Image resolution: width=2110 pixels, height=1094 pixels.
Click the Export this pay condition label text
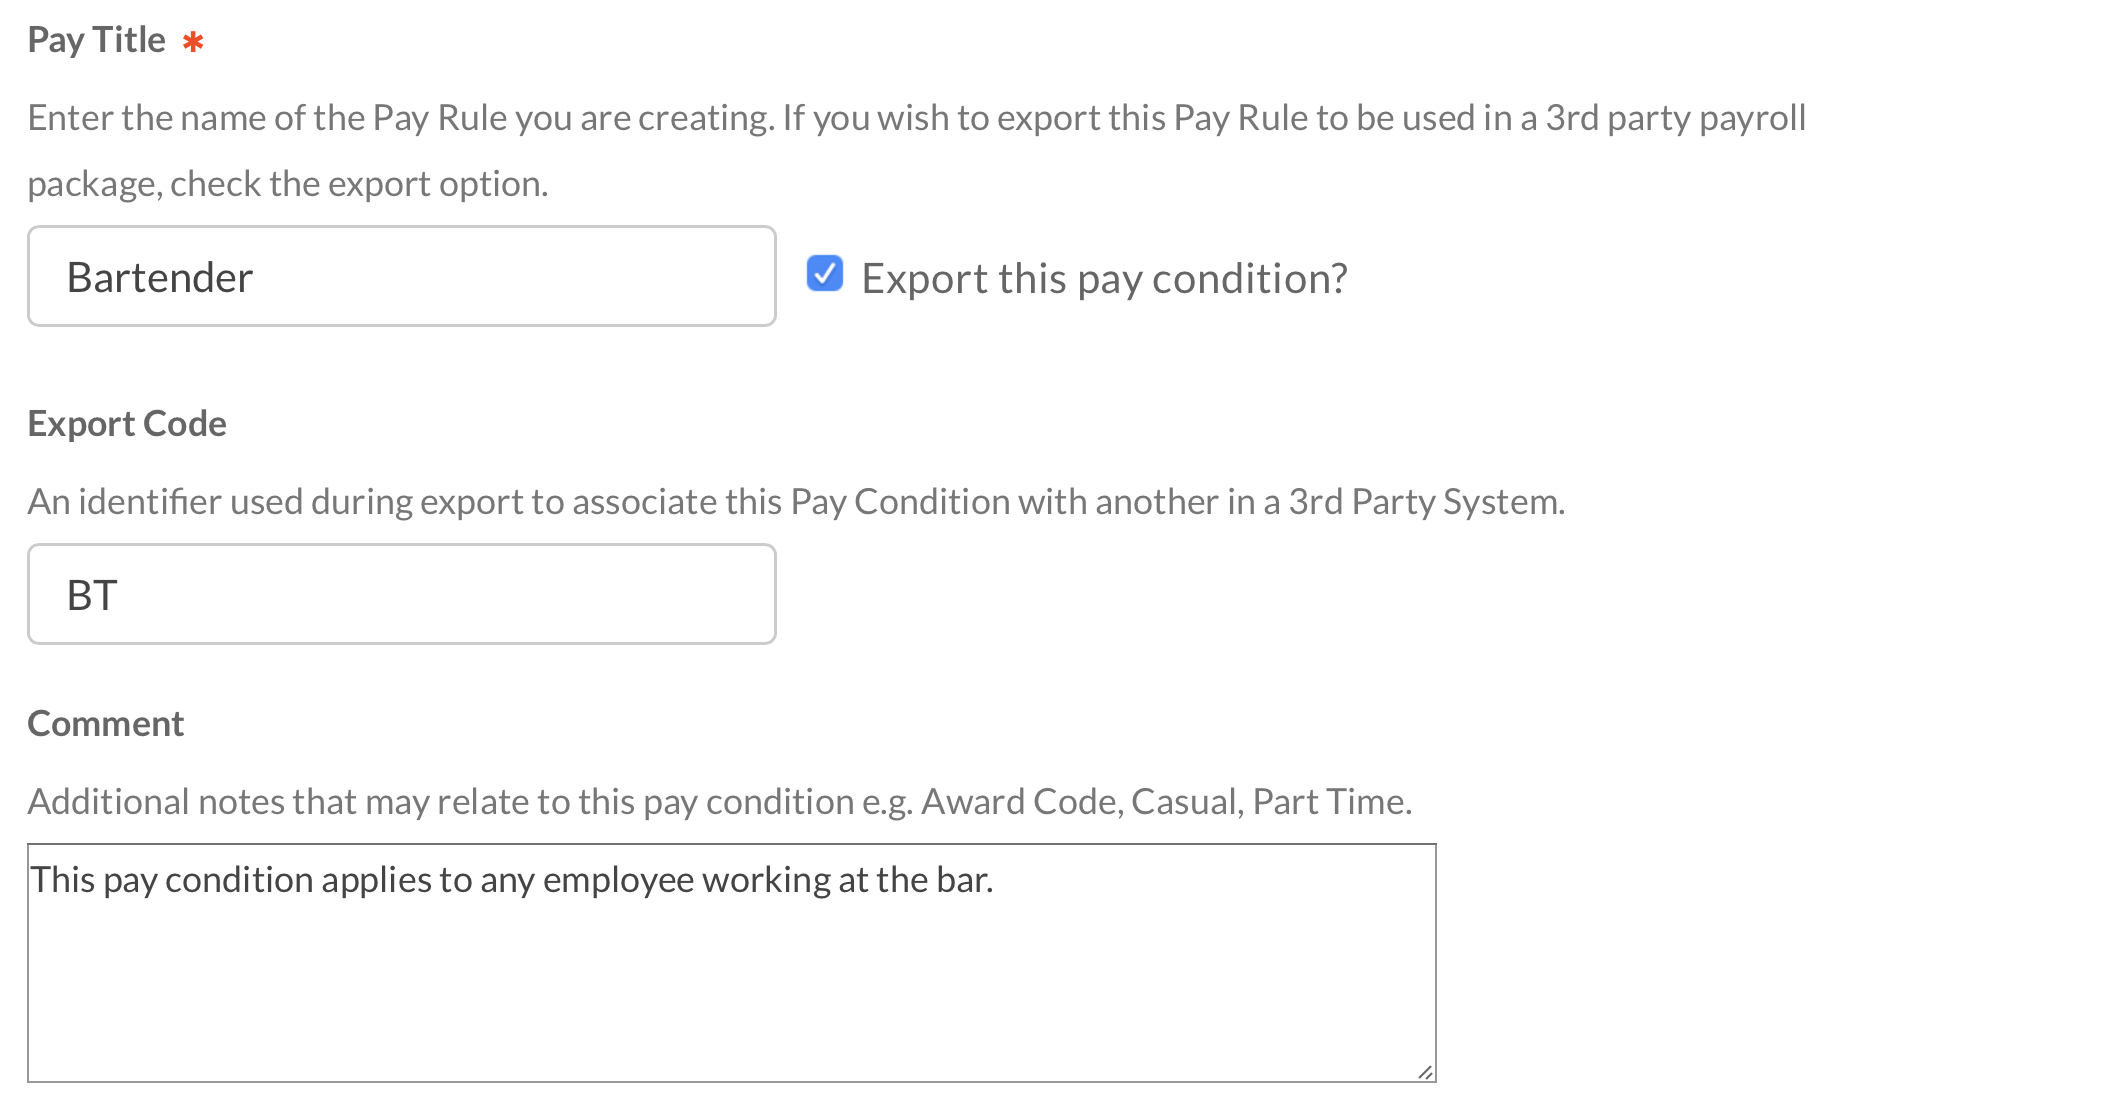(x=1104, y=277)
